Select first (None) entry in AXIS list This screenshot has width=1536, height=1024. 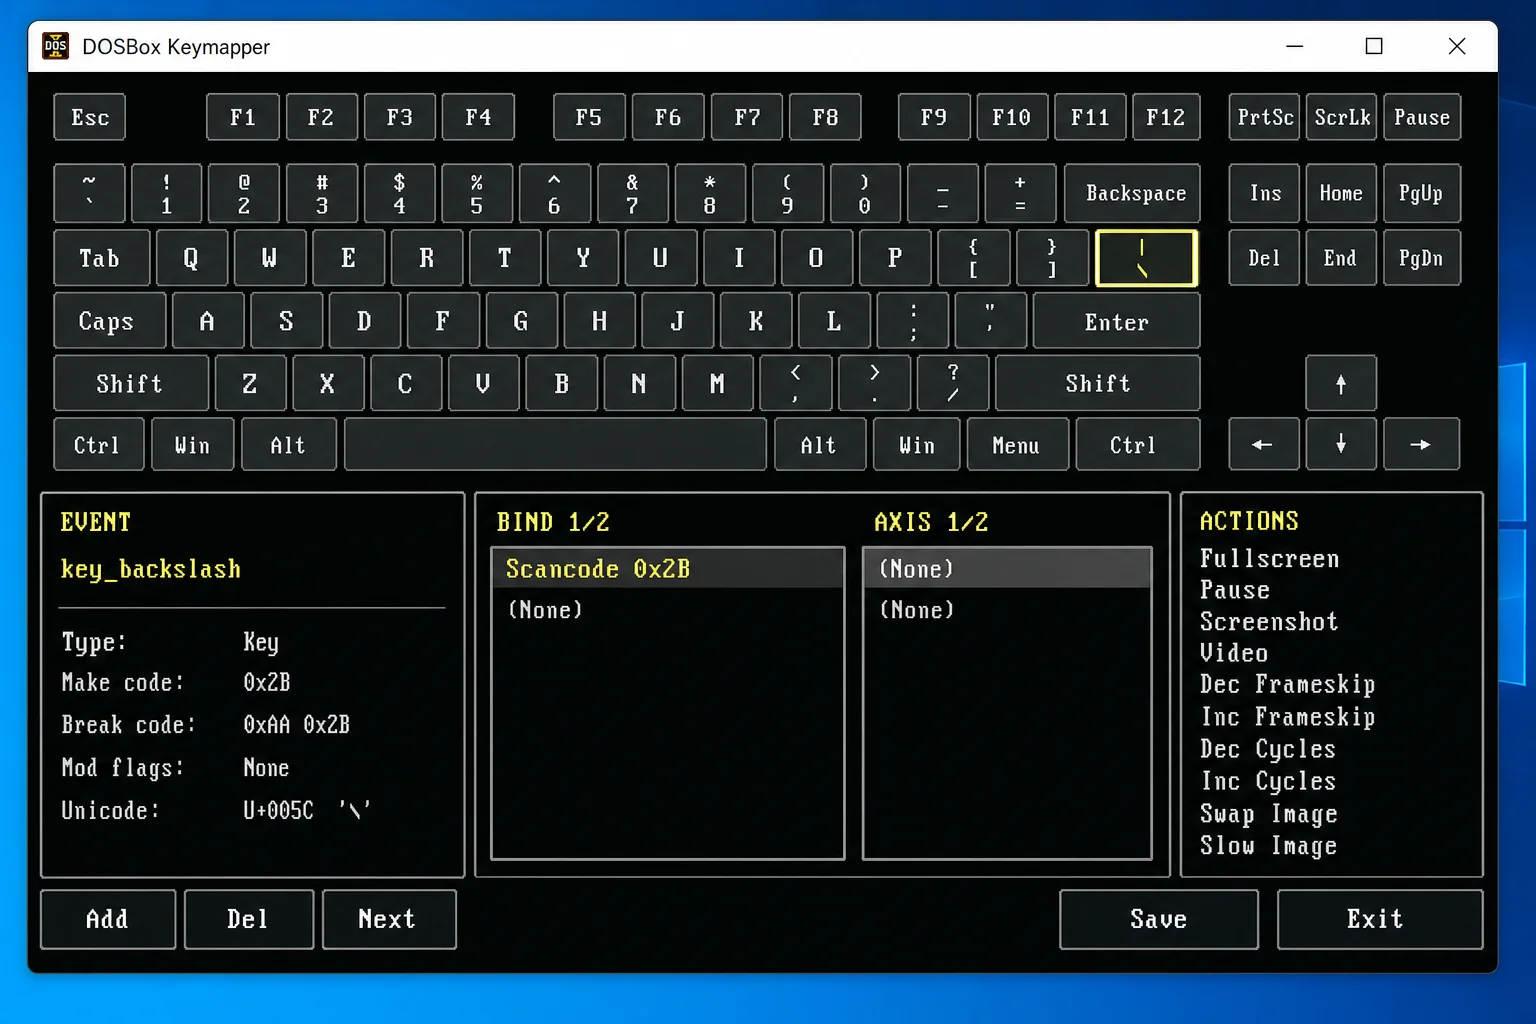pyautogui.click(x=1007, y=568)
